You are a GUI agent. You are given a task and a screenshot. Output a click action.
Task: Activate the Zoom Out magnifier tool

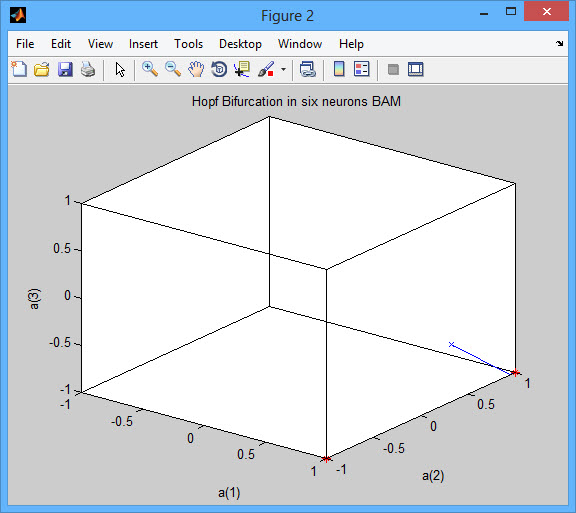(x=173, y=69)
